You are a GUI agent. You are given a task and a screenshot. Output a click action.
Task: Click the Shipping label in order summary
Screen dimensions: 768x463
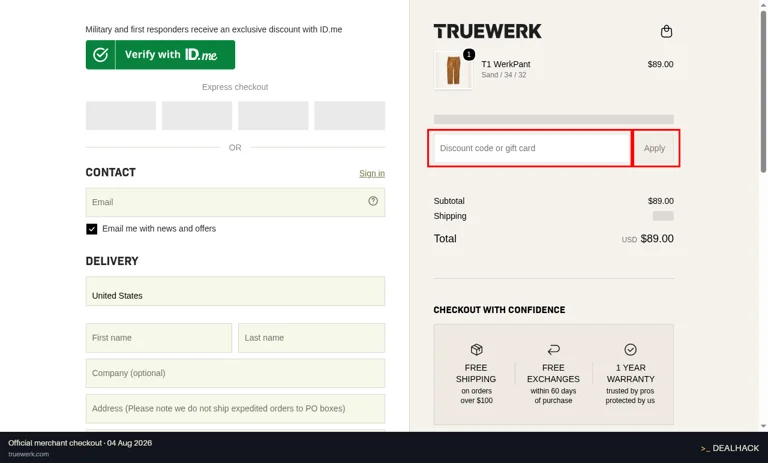[450, 216]
